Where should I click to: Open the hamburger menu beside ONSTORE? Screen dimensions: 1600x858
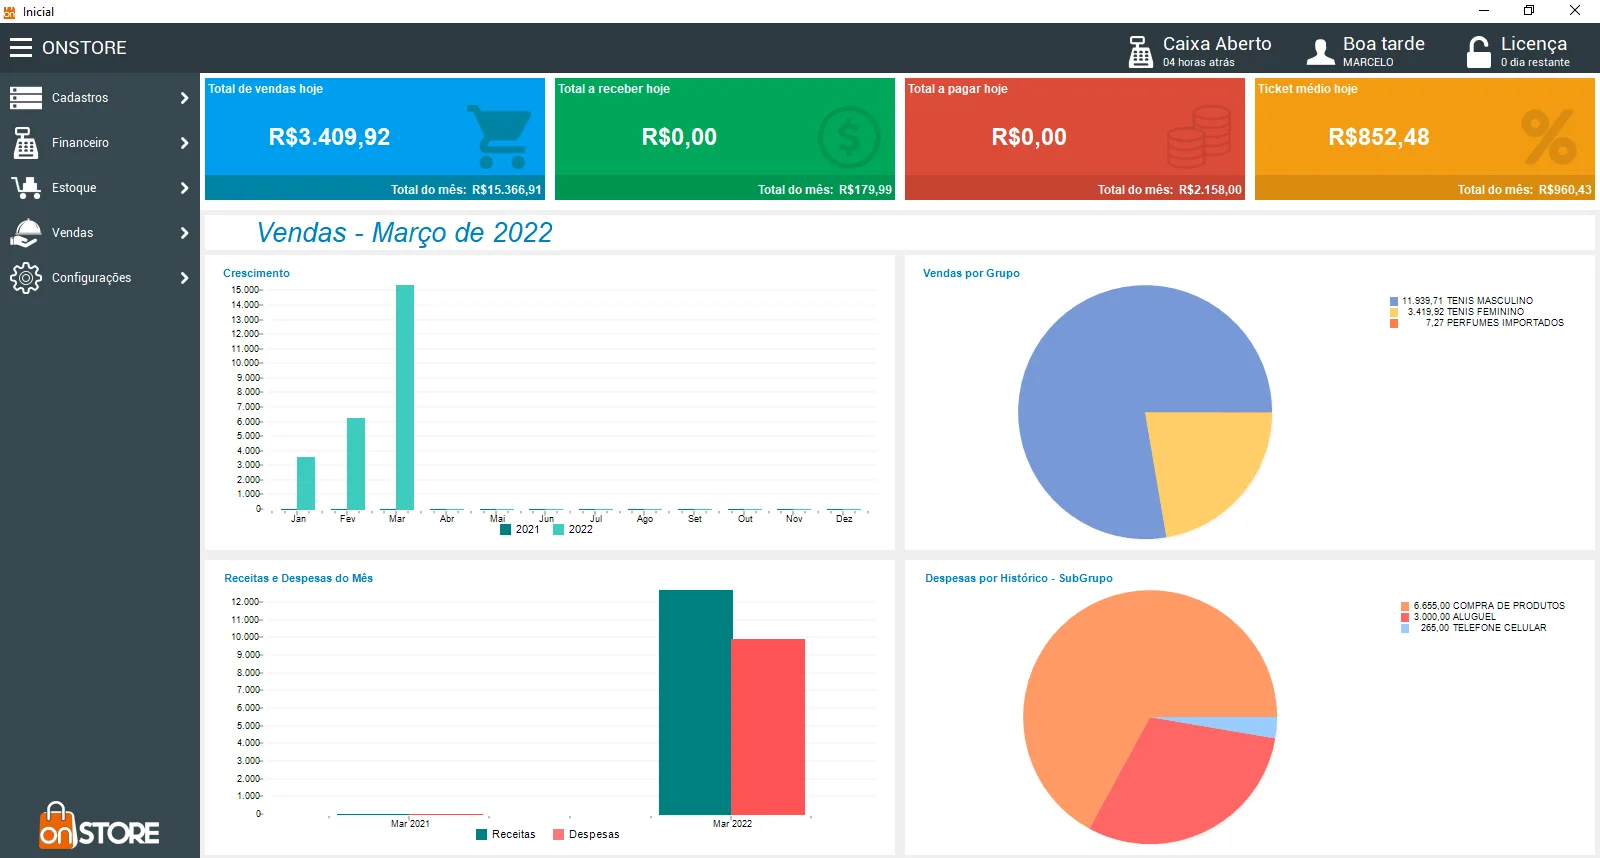click(x=21, y=47)
